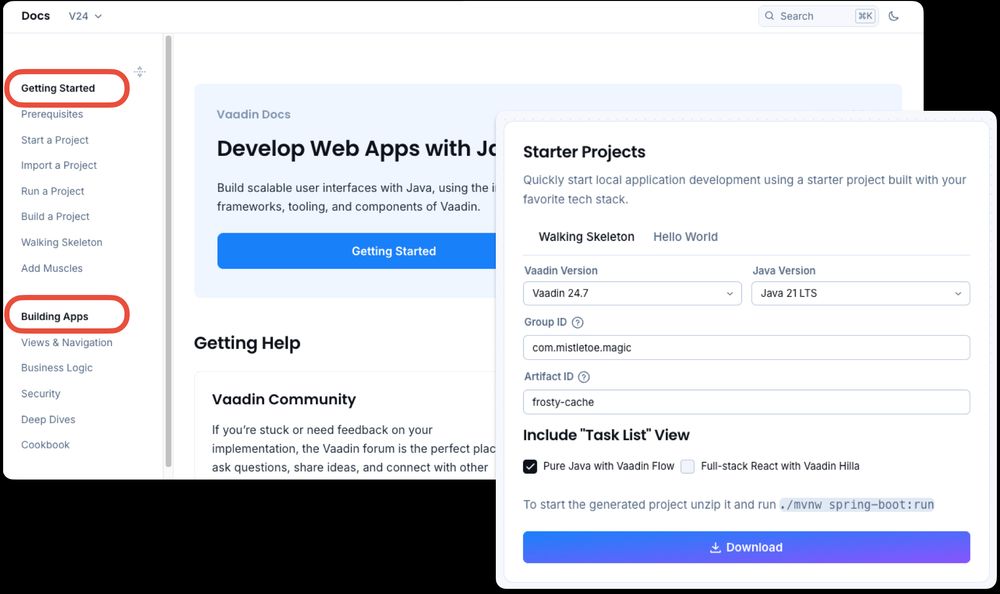Viewport: 1000px width, 594px height.
Task: Click the Group ID field com.mistletoe.magic
Action: pyautogui.click(x=746, y=348)
